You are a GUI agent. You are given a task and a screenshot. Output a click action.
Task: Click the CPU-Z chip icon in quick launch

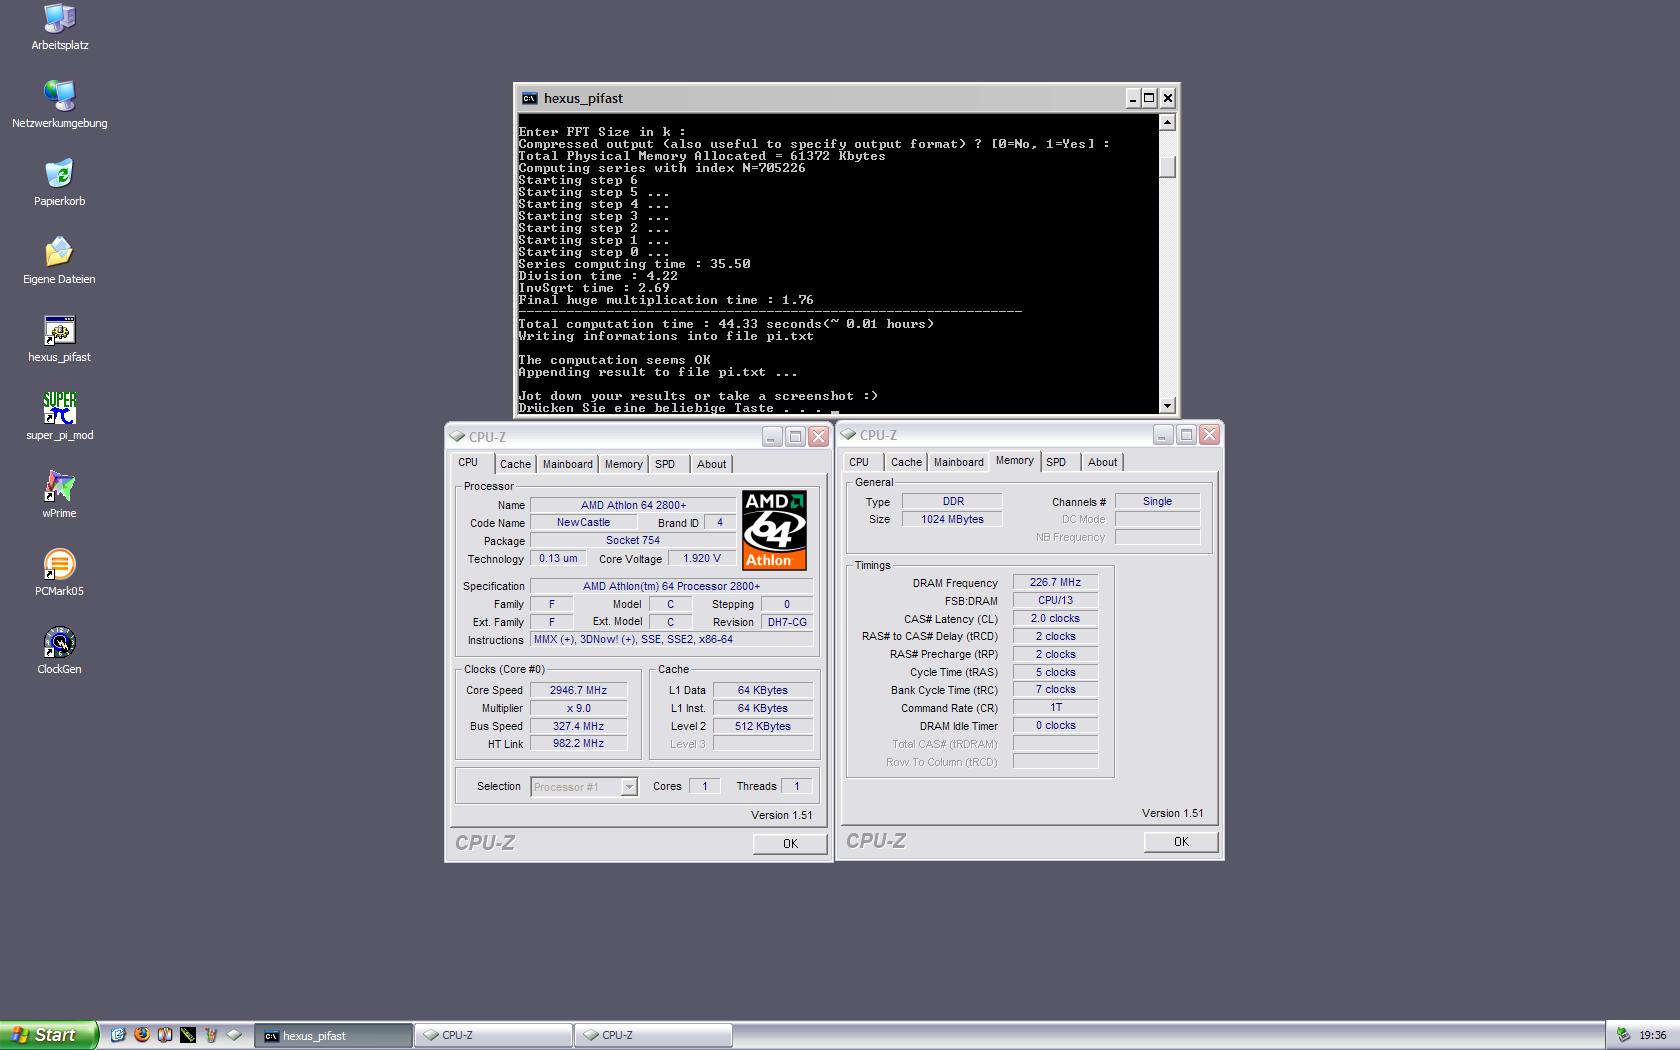[x=234, y=1035]
